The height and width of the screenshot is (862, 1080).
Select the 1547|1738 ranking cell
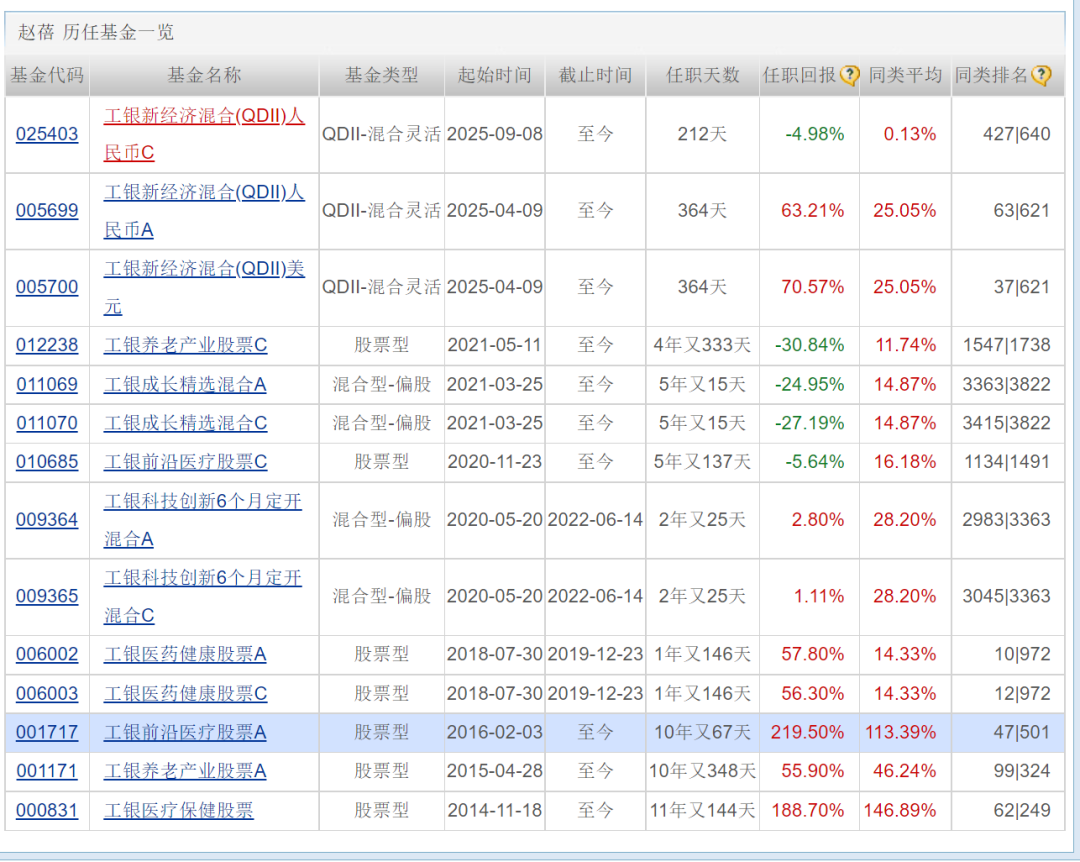point(1006,345)
